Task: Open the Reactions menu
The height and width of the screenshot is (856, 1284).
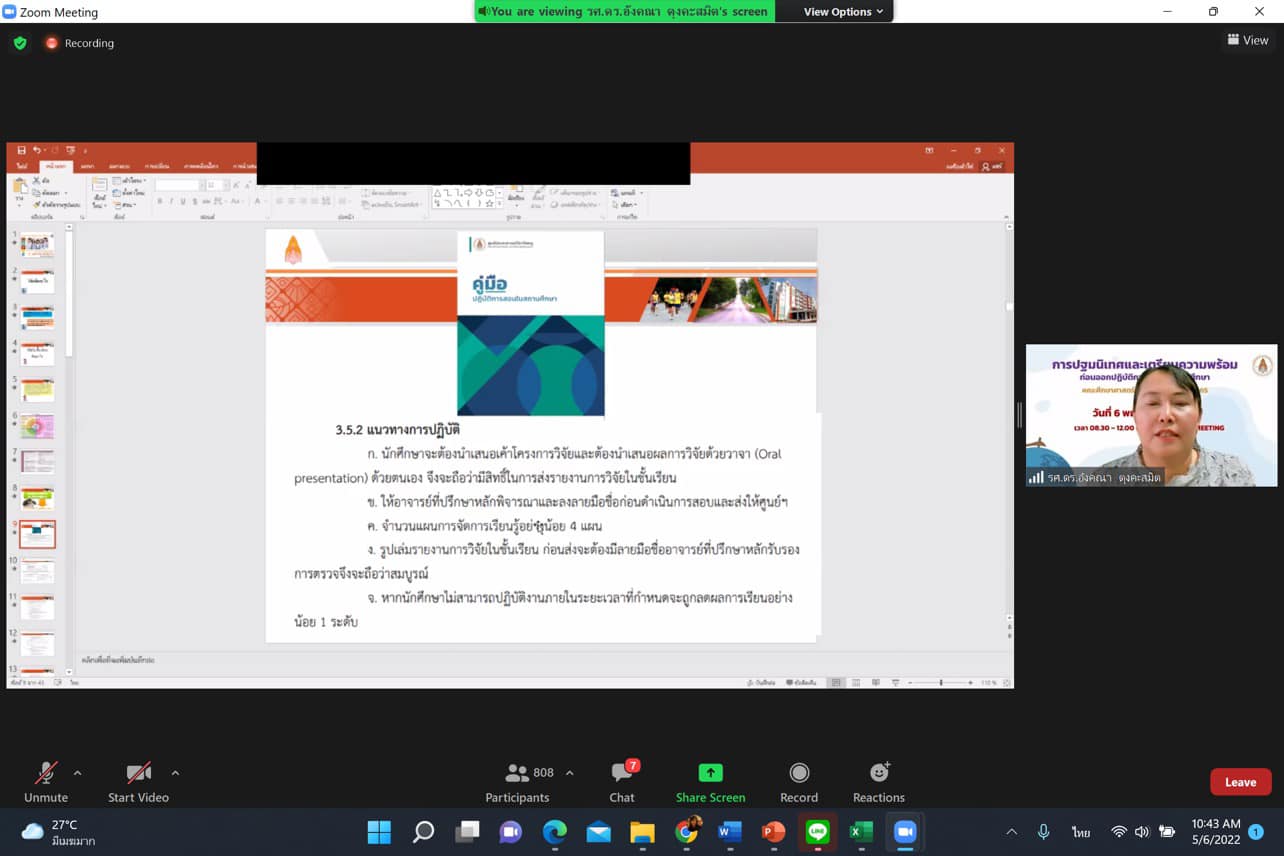Action: pos(878,773)
